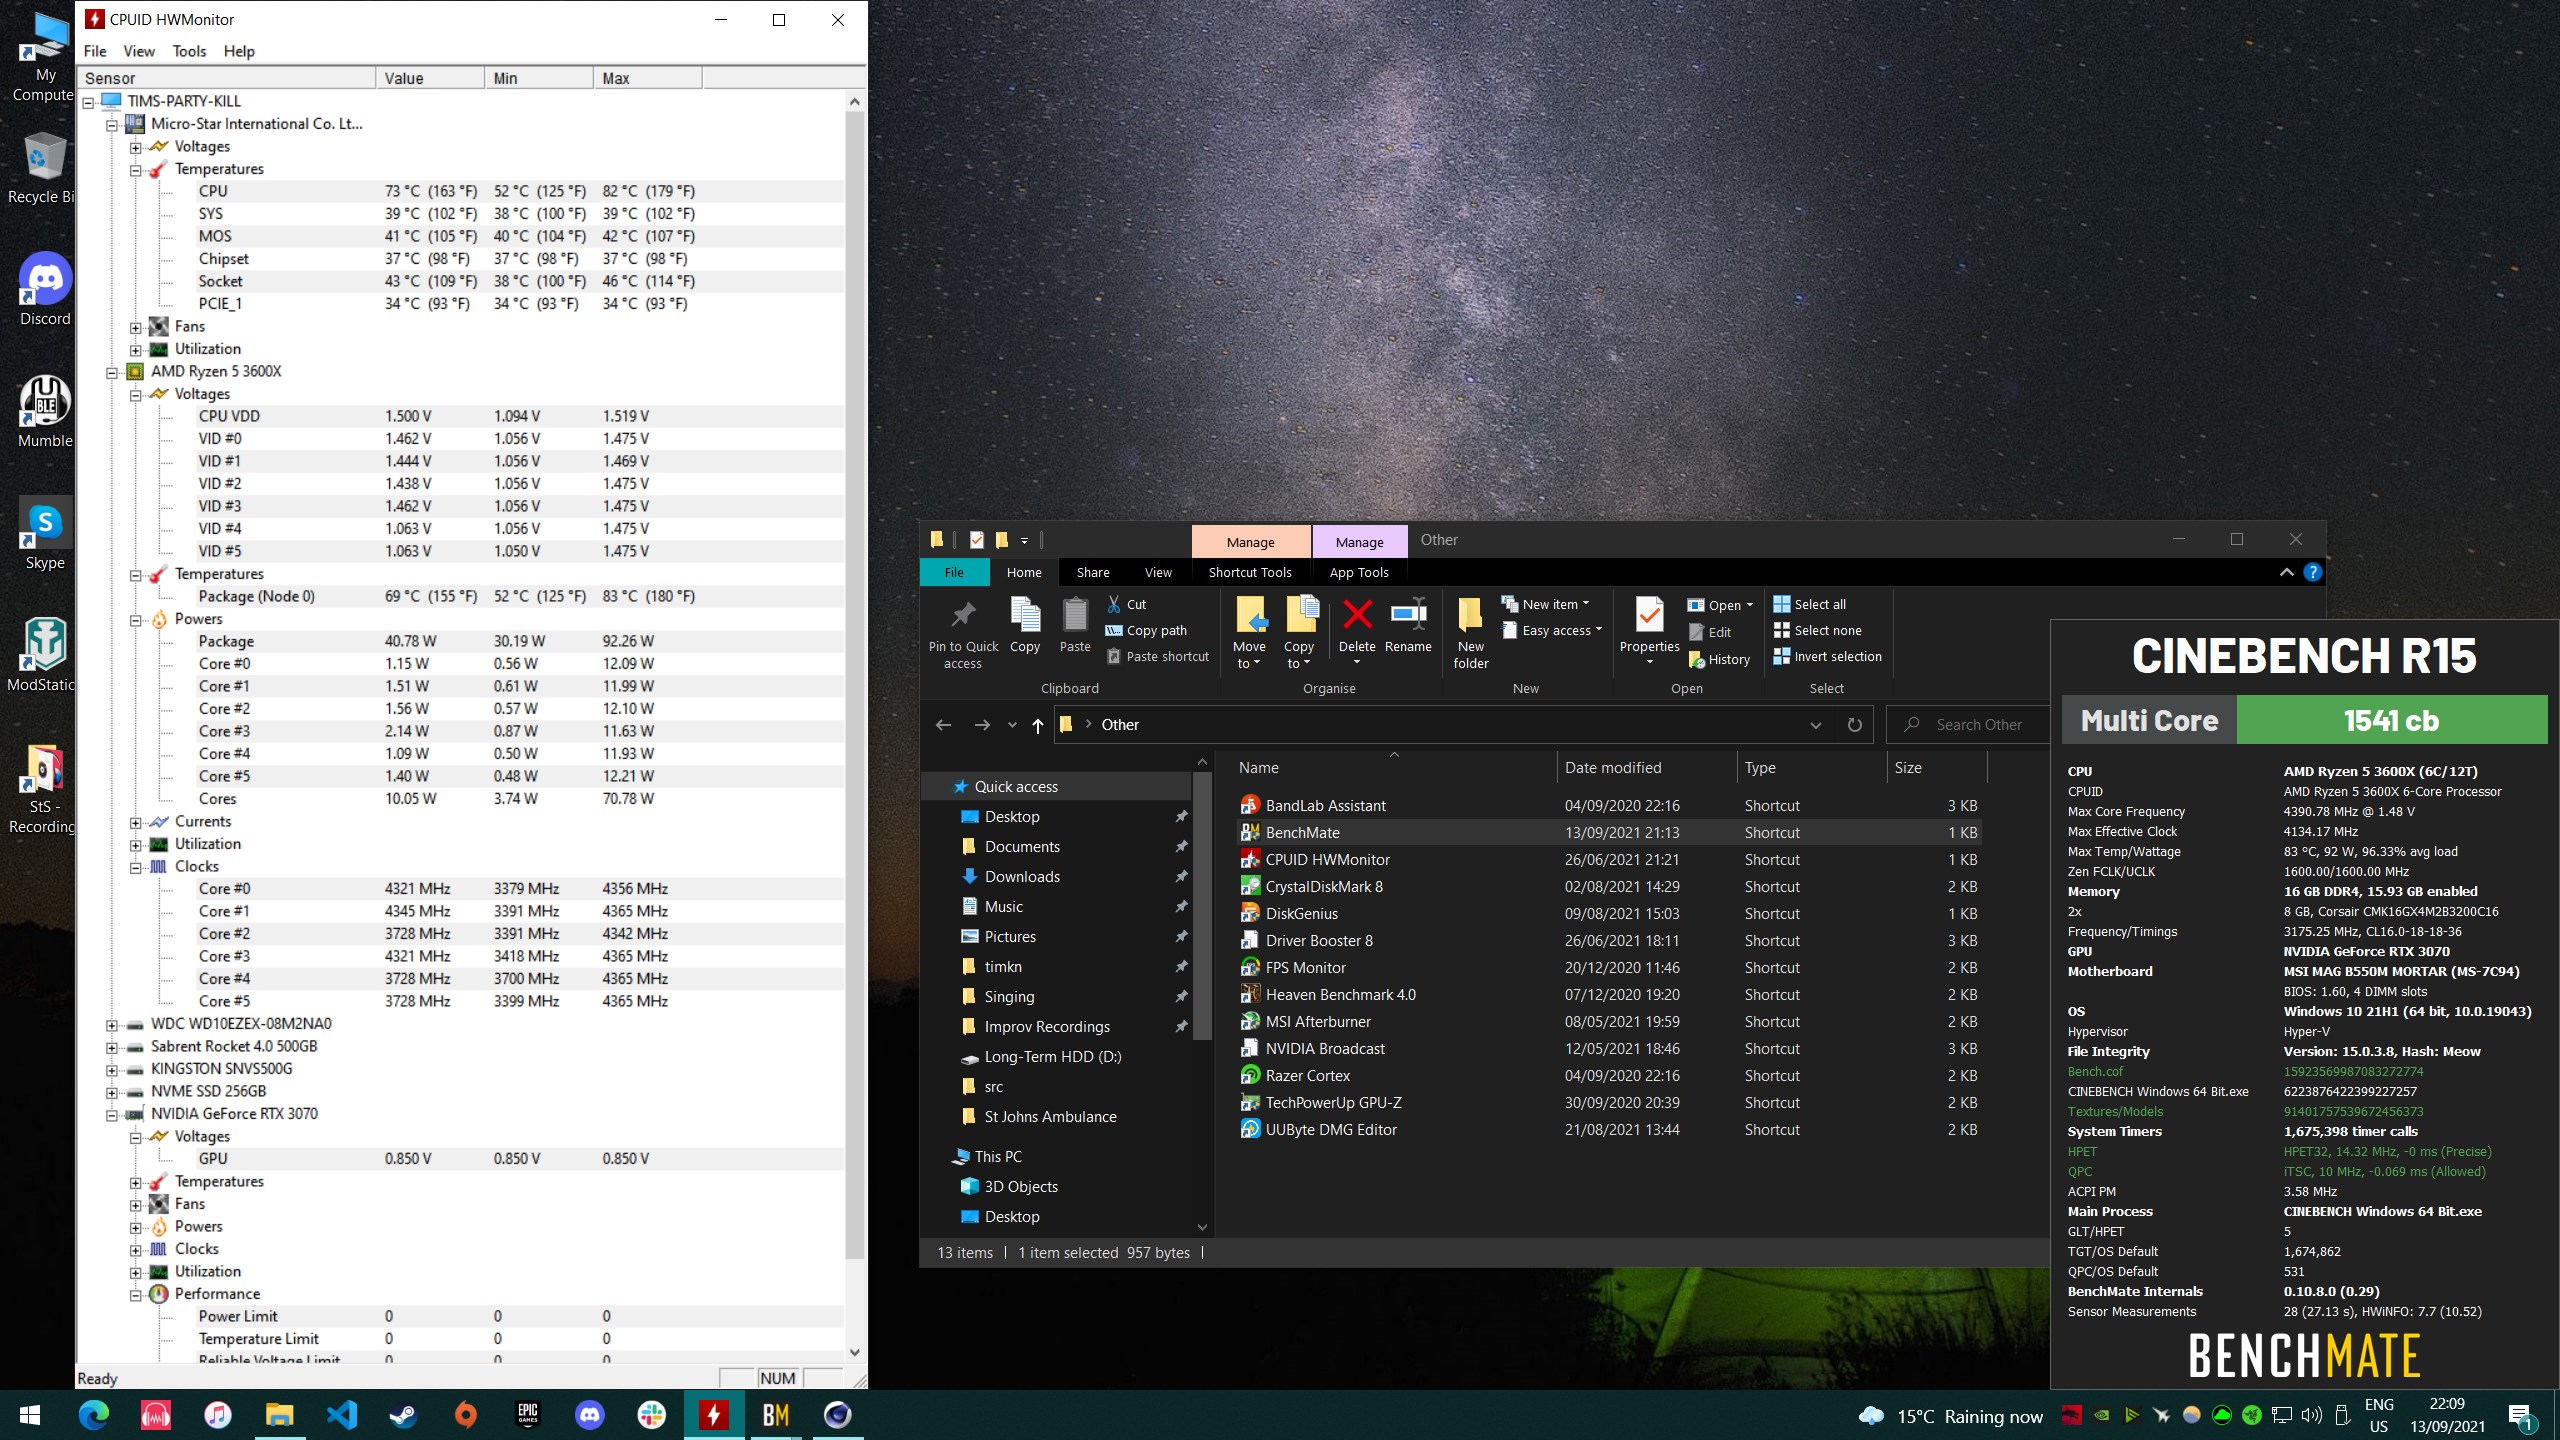Select the MSI Afterburner shortcut file
The height and width of the screenshot is (1440, 2560).
pyautogui.click(x=1318, y=1022)
